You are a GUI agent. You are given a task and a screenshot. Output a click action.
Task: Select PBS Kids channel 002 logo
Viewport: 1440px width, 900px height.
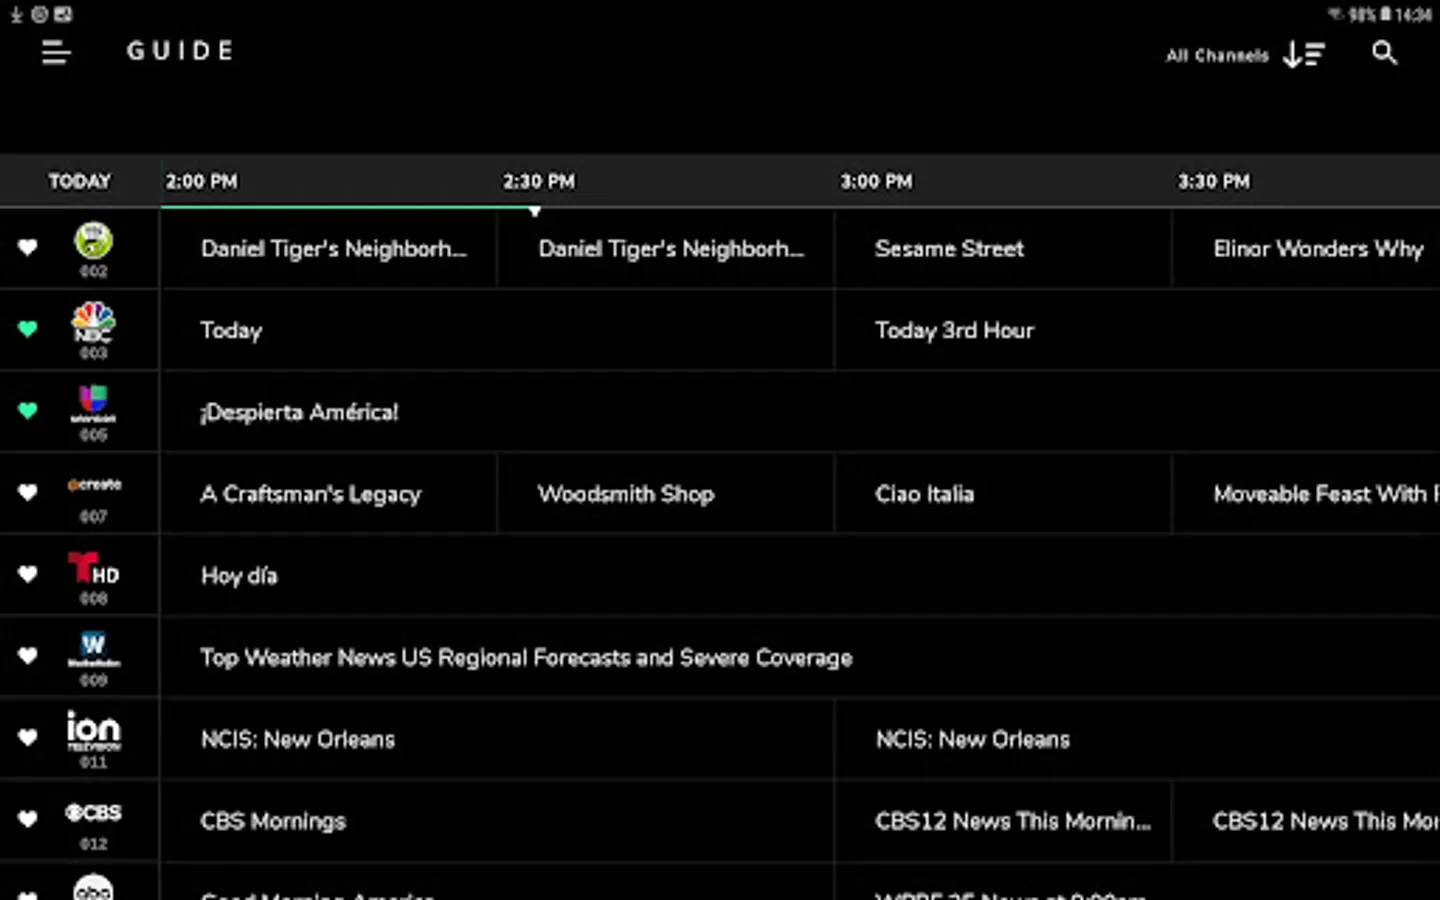click(93, 241)
